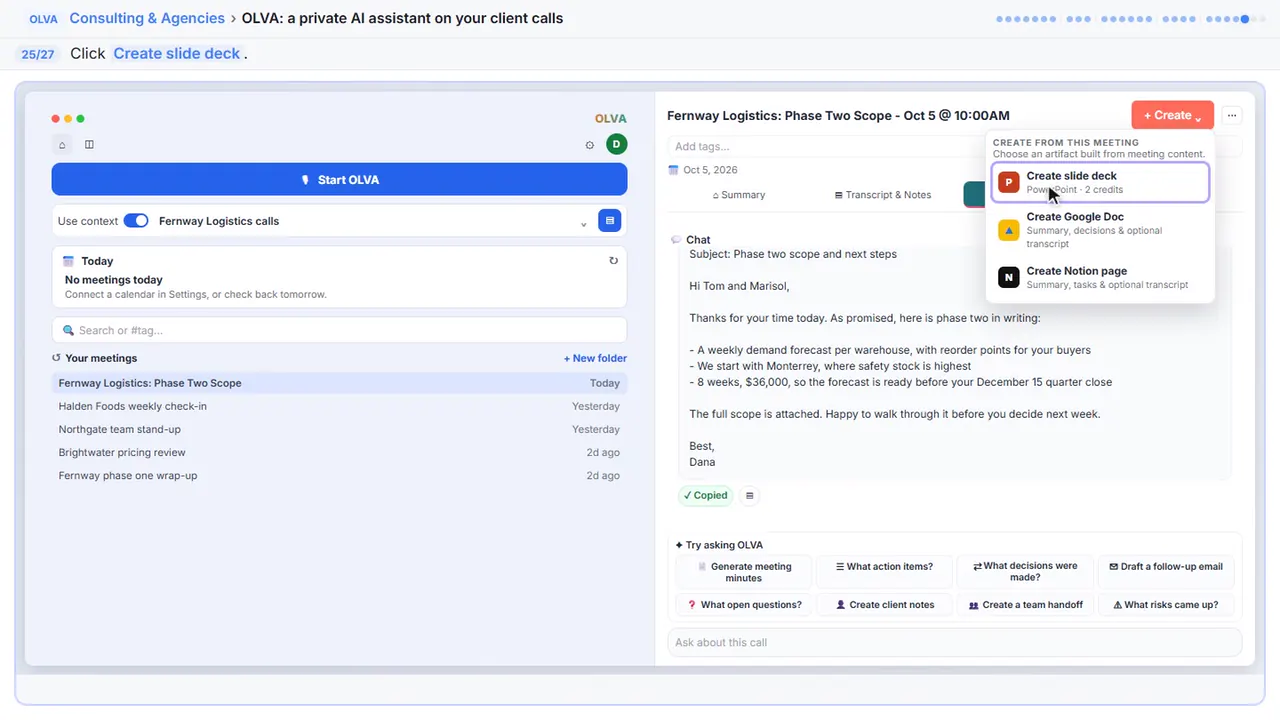Open the menu icon beside Copied
Viewport: 1280px width, 720px height.
click(750, 495)
